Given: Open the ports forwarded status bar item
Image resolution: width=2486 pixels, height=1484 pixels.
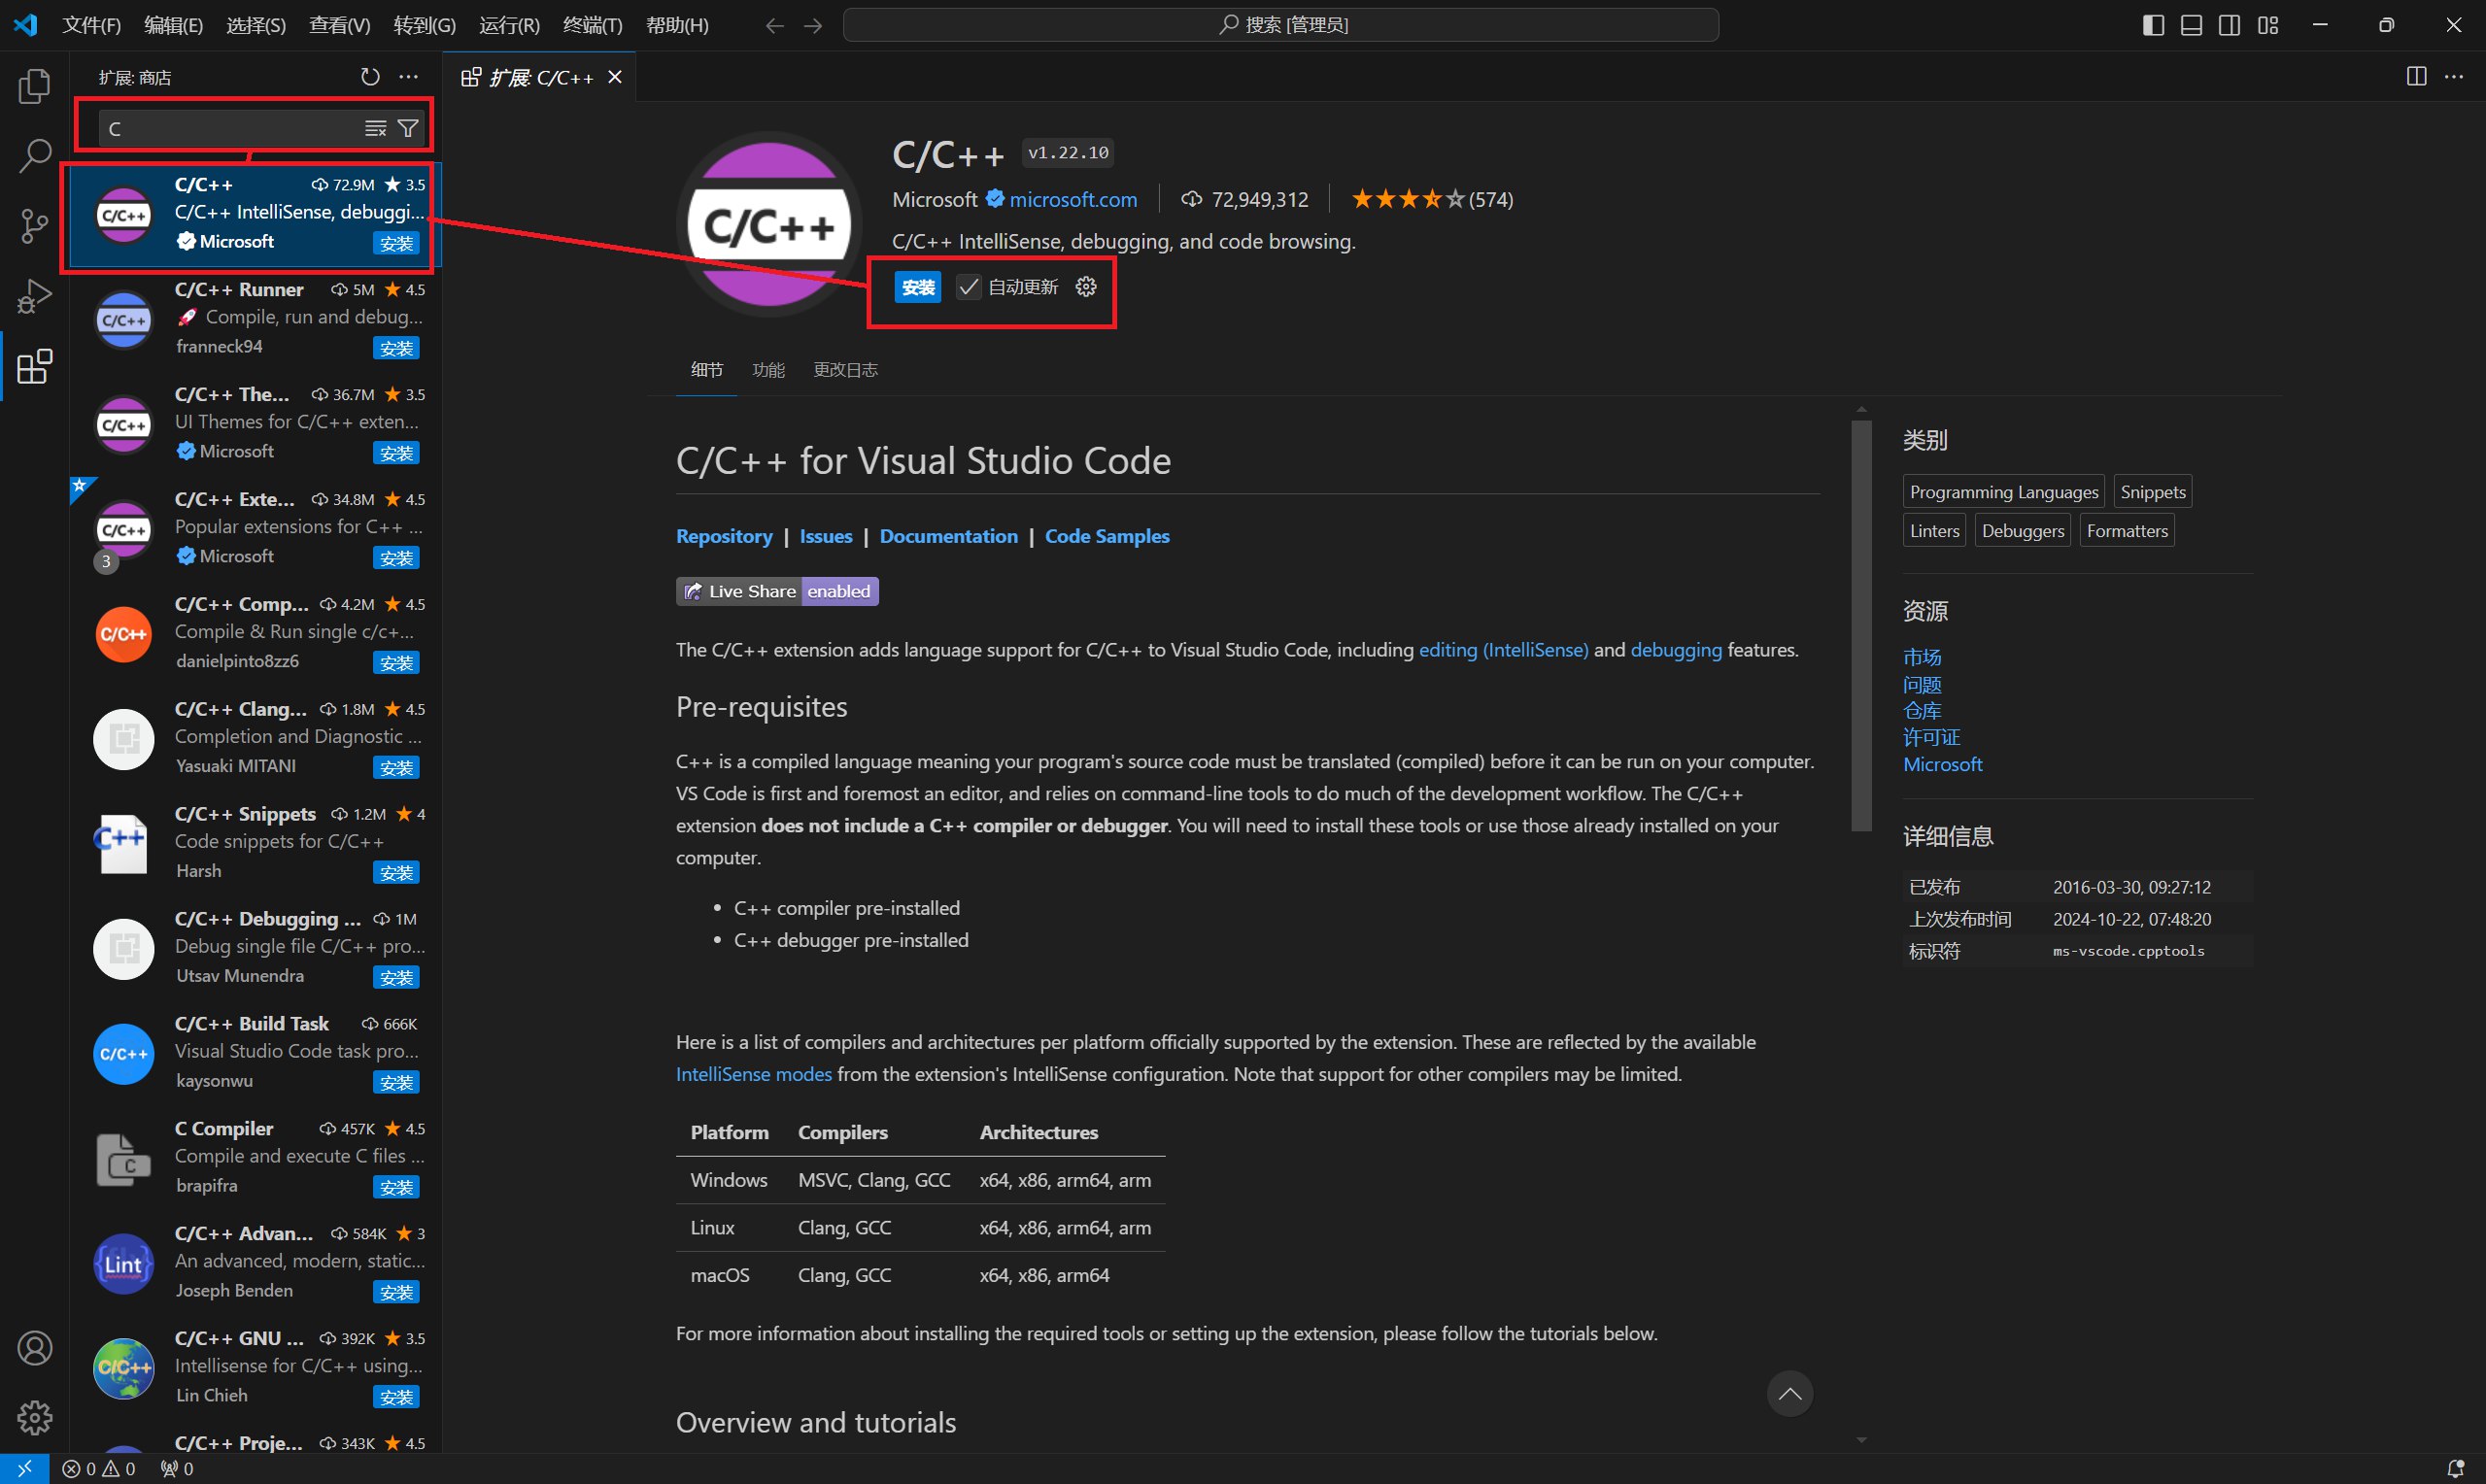Looking at the screenshot, I should (177, 1468).
